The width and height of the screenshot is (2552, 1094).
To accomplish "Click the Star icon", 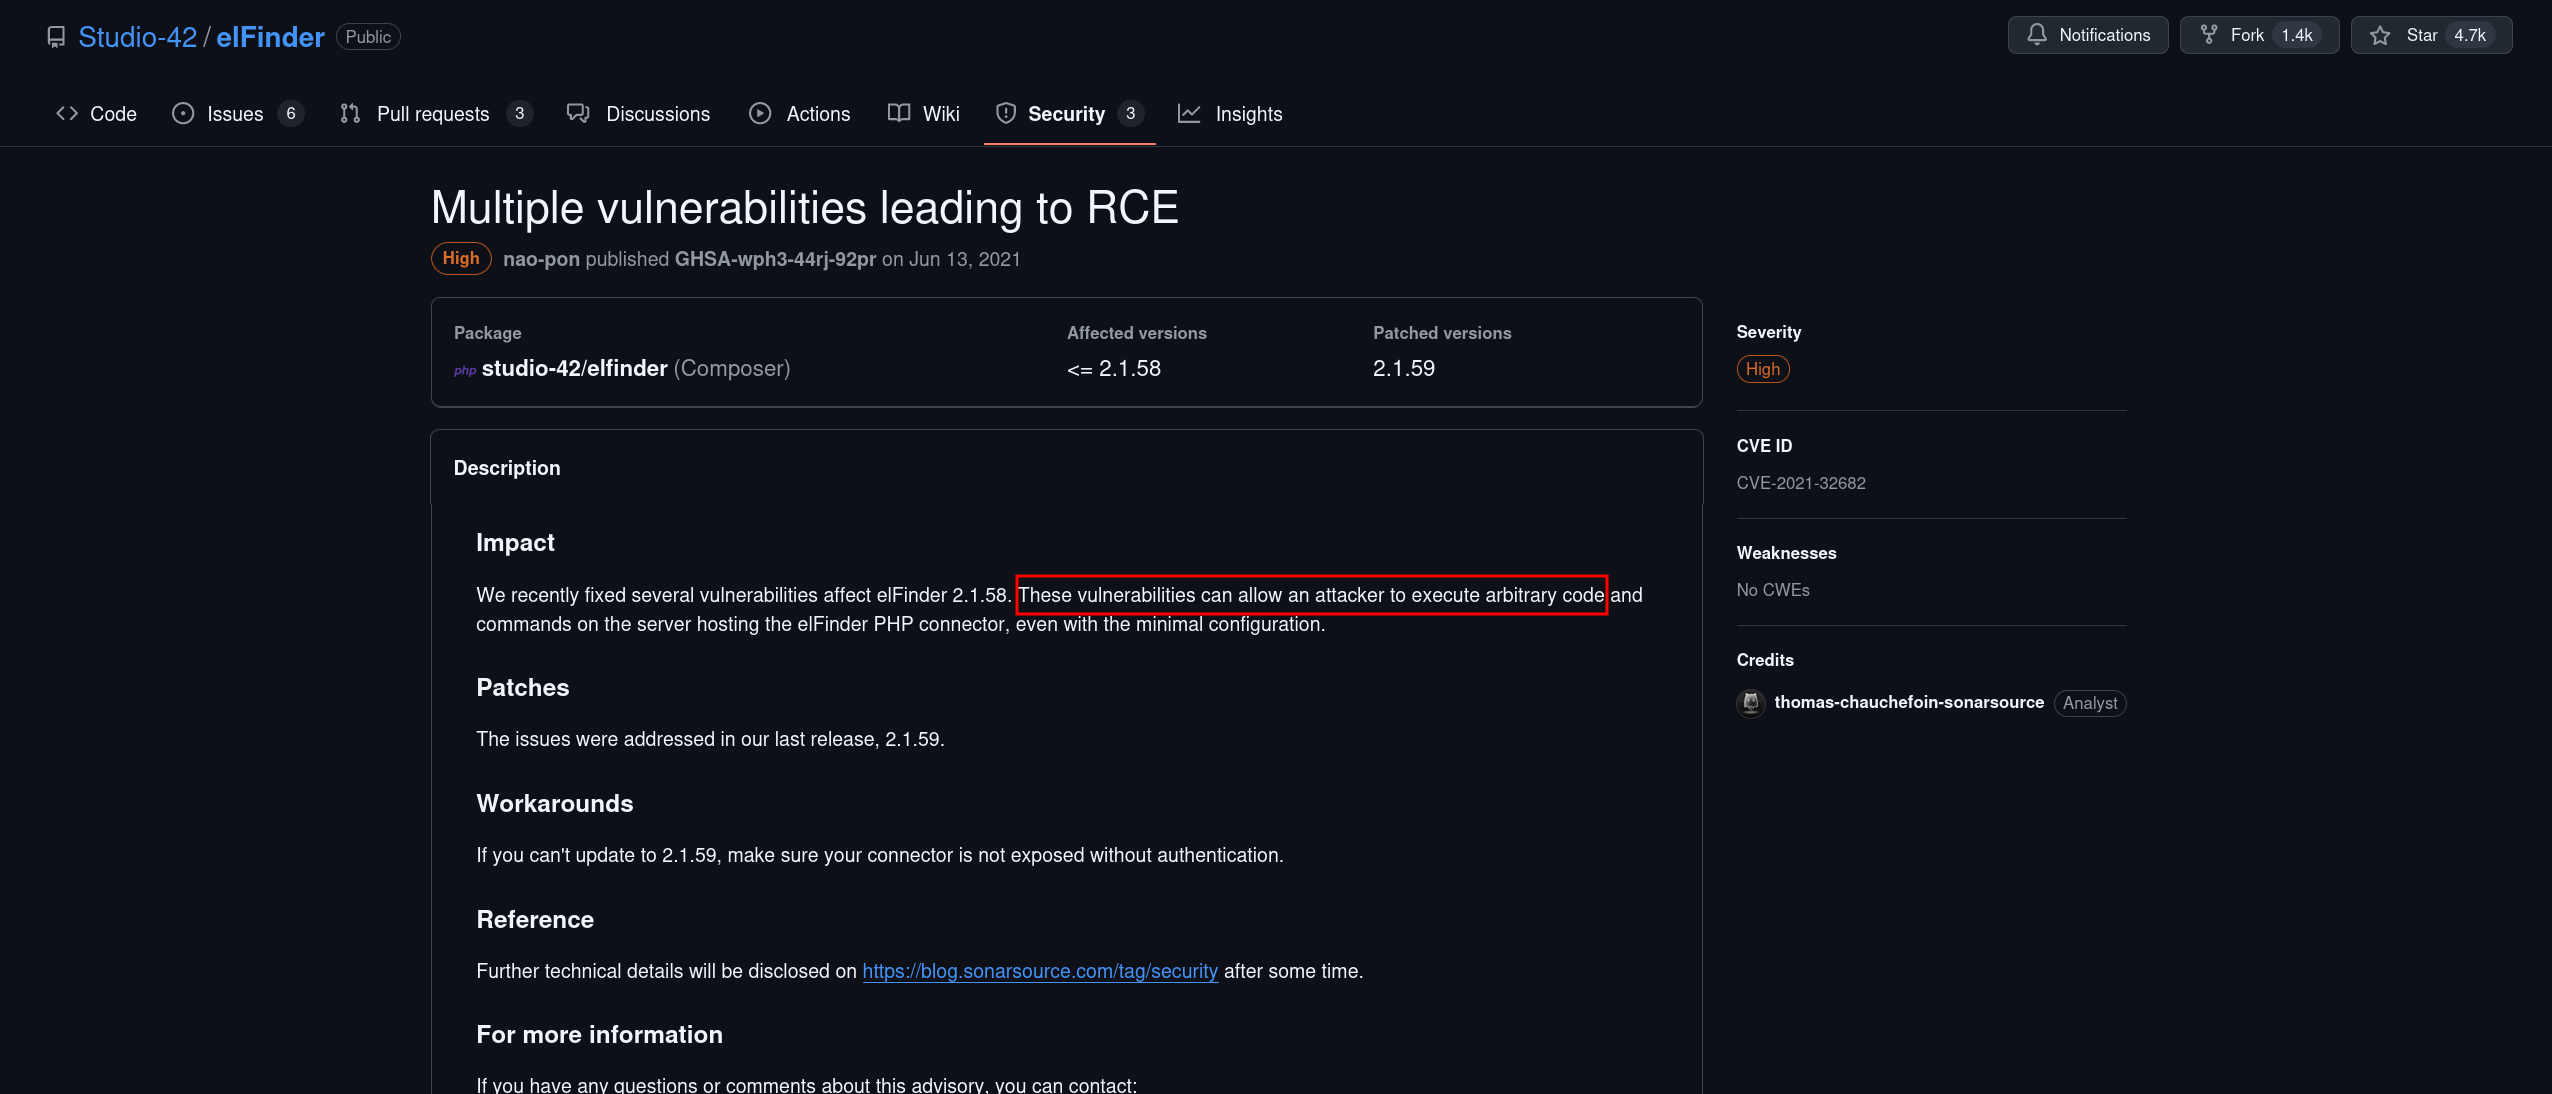I will tap(2380, 35).
